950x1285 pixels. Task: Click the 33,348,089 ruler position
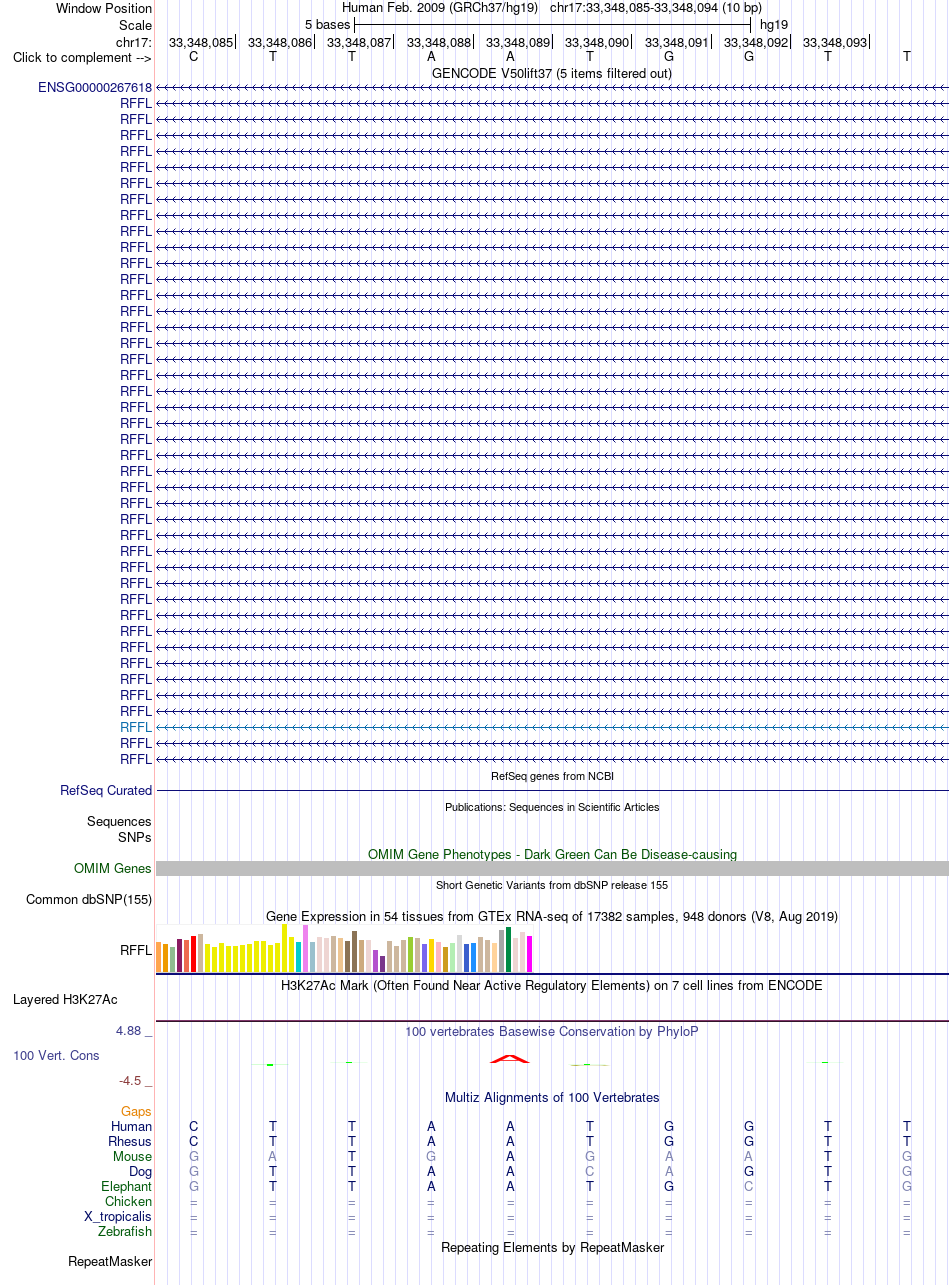click(x=518, y=42)
